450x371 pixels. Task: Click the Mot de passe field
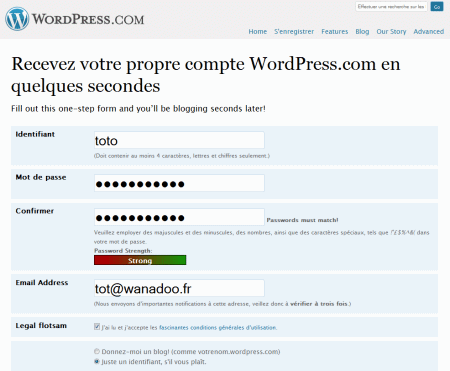(179, 183)
